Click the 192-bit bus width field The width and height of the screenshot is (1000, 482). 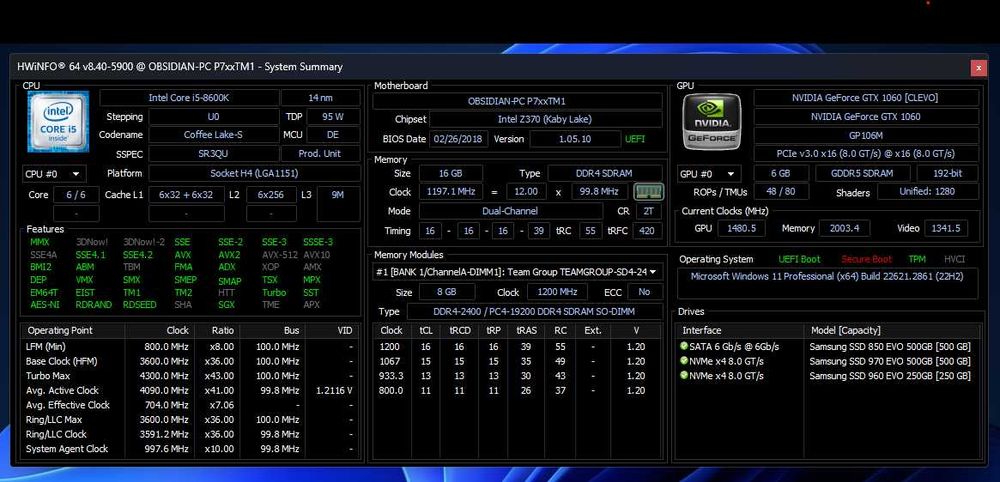tap(947, 173)
